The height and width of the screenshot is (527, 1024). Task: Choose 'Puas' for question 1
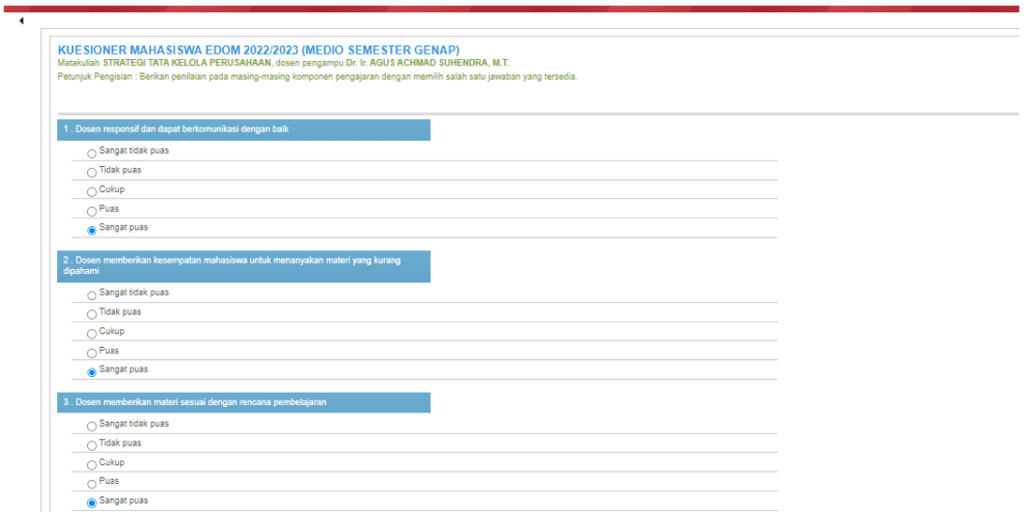(x=92, y=211)
